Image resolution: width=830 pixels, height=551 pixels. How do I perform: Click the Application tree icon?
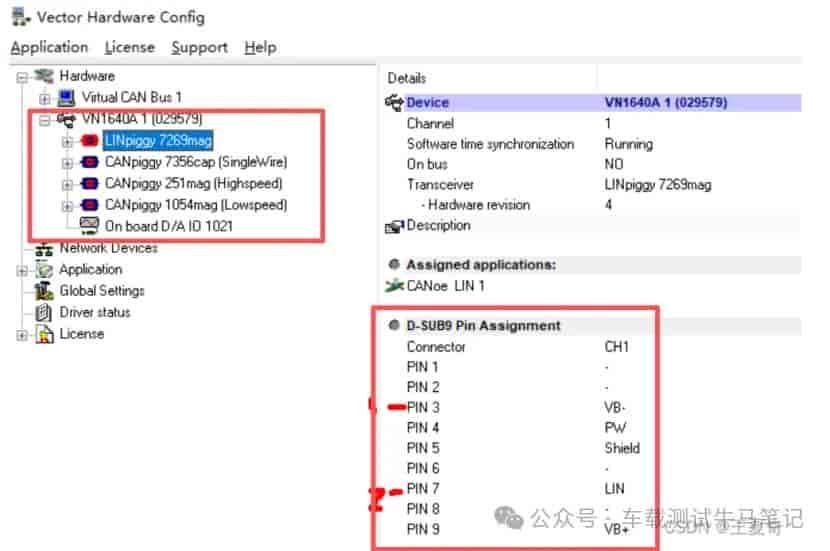click(44, 270)
